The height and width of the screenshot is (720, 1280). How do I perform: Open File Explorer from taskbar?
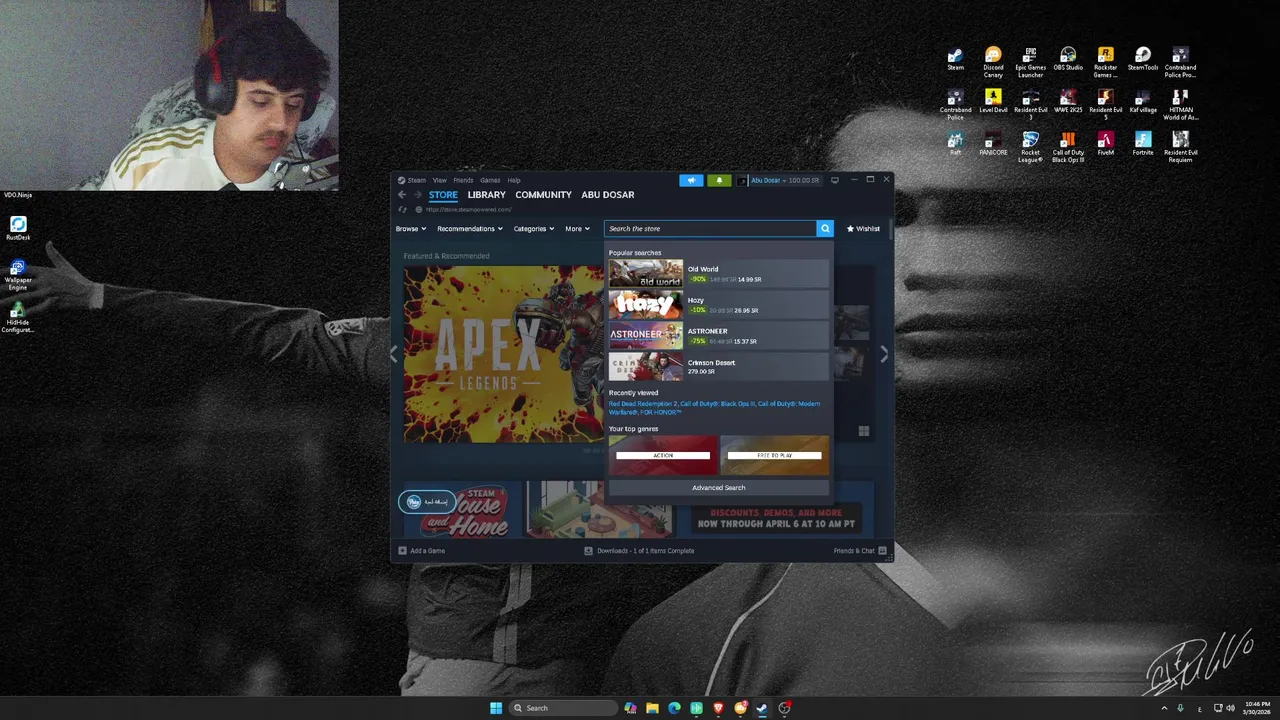coord(652,708)
